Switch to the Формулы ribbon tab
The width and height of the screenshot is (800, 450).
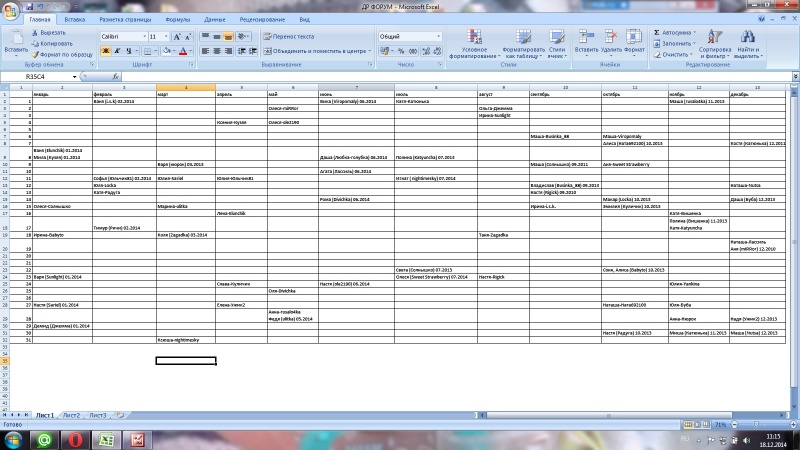(177, 19)
